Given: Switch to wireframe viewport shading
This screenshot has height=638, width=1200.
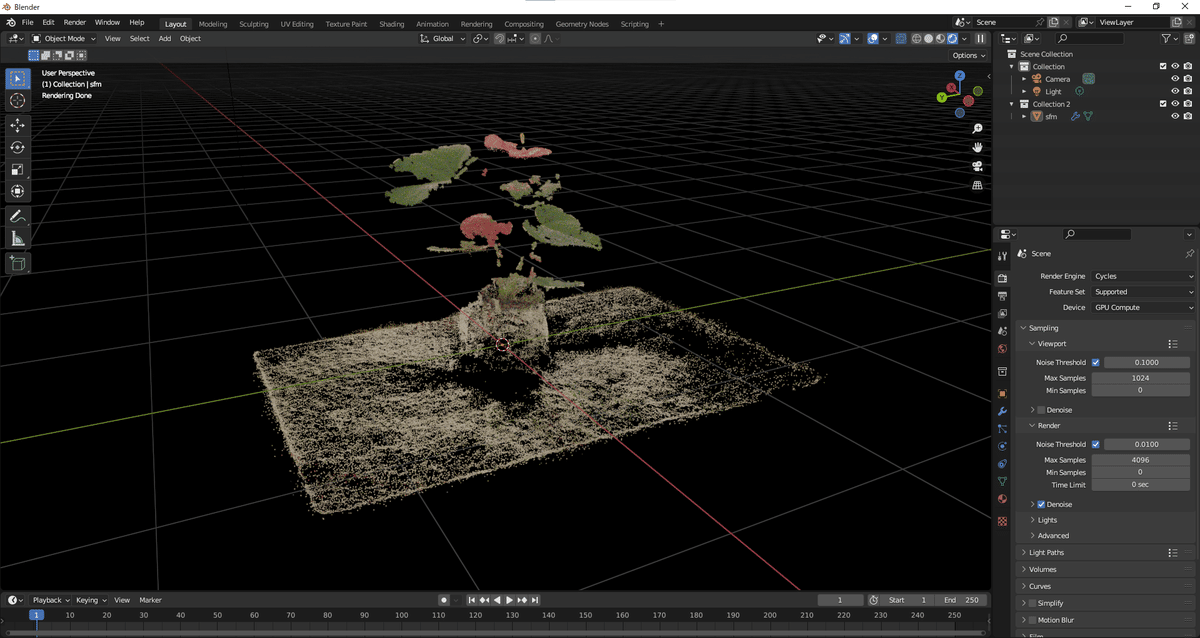Looking at the screenshot, I should [916, 39].
